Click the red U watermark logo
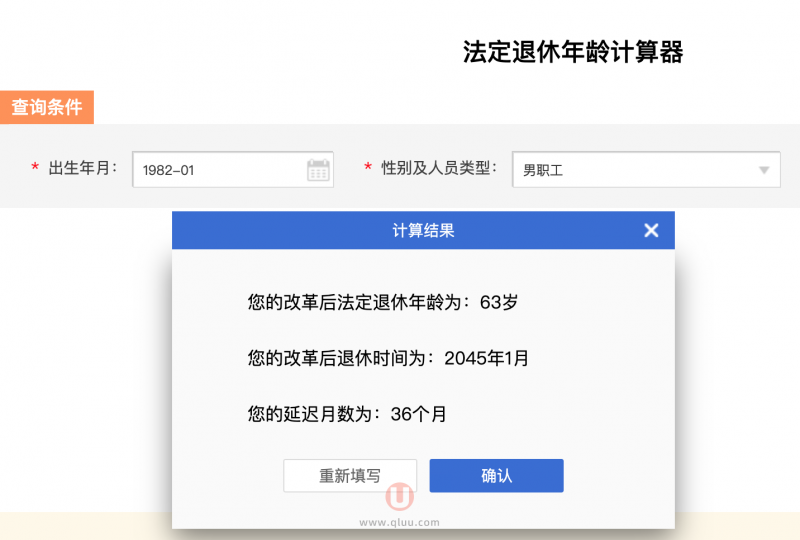 click(x=400, y=496)
